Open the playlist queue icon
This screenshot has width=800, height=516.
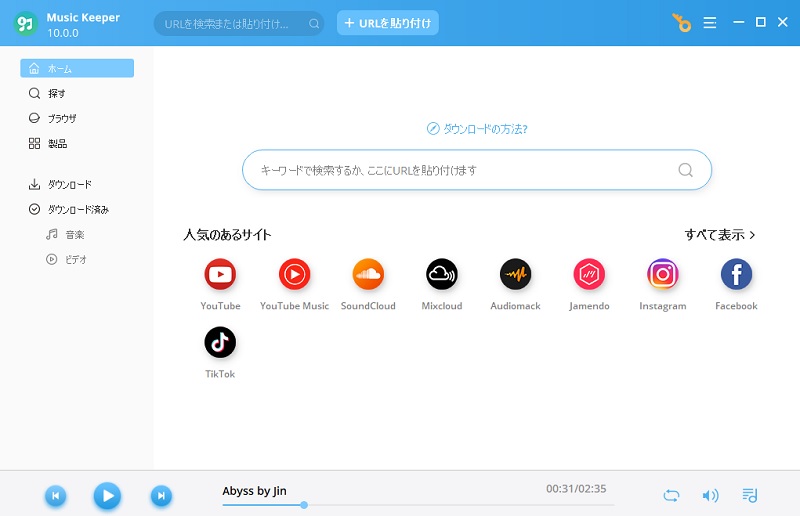(749, 495)
